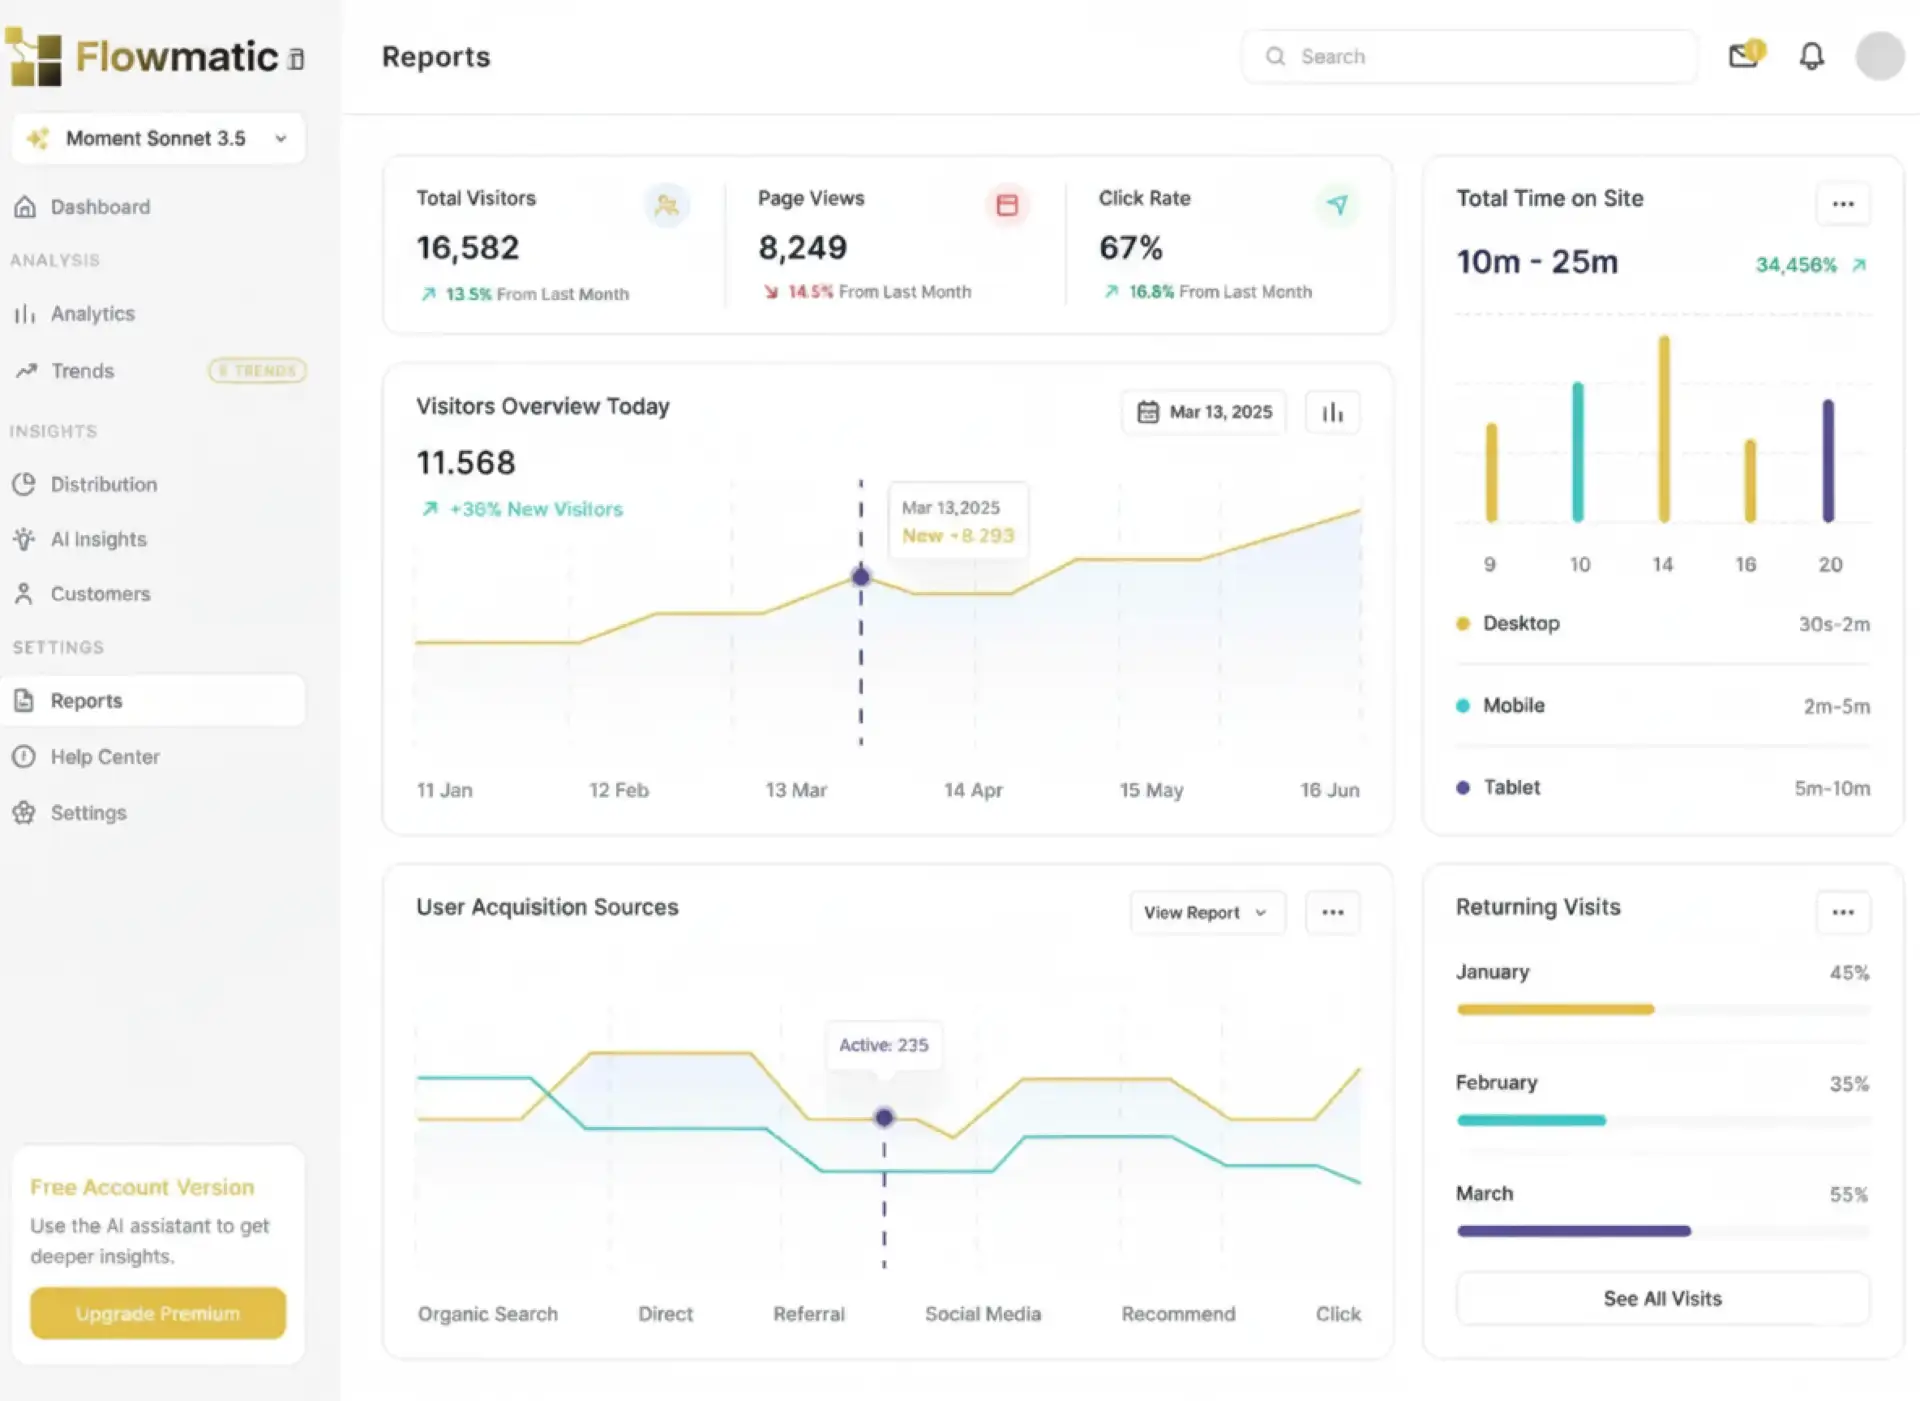This screenshot has height=1401, width=1920.
Task: Open the View Report dropdown
Action: [x=1207, y=912]
